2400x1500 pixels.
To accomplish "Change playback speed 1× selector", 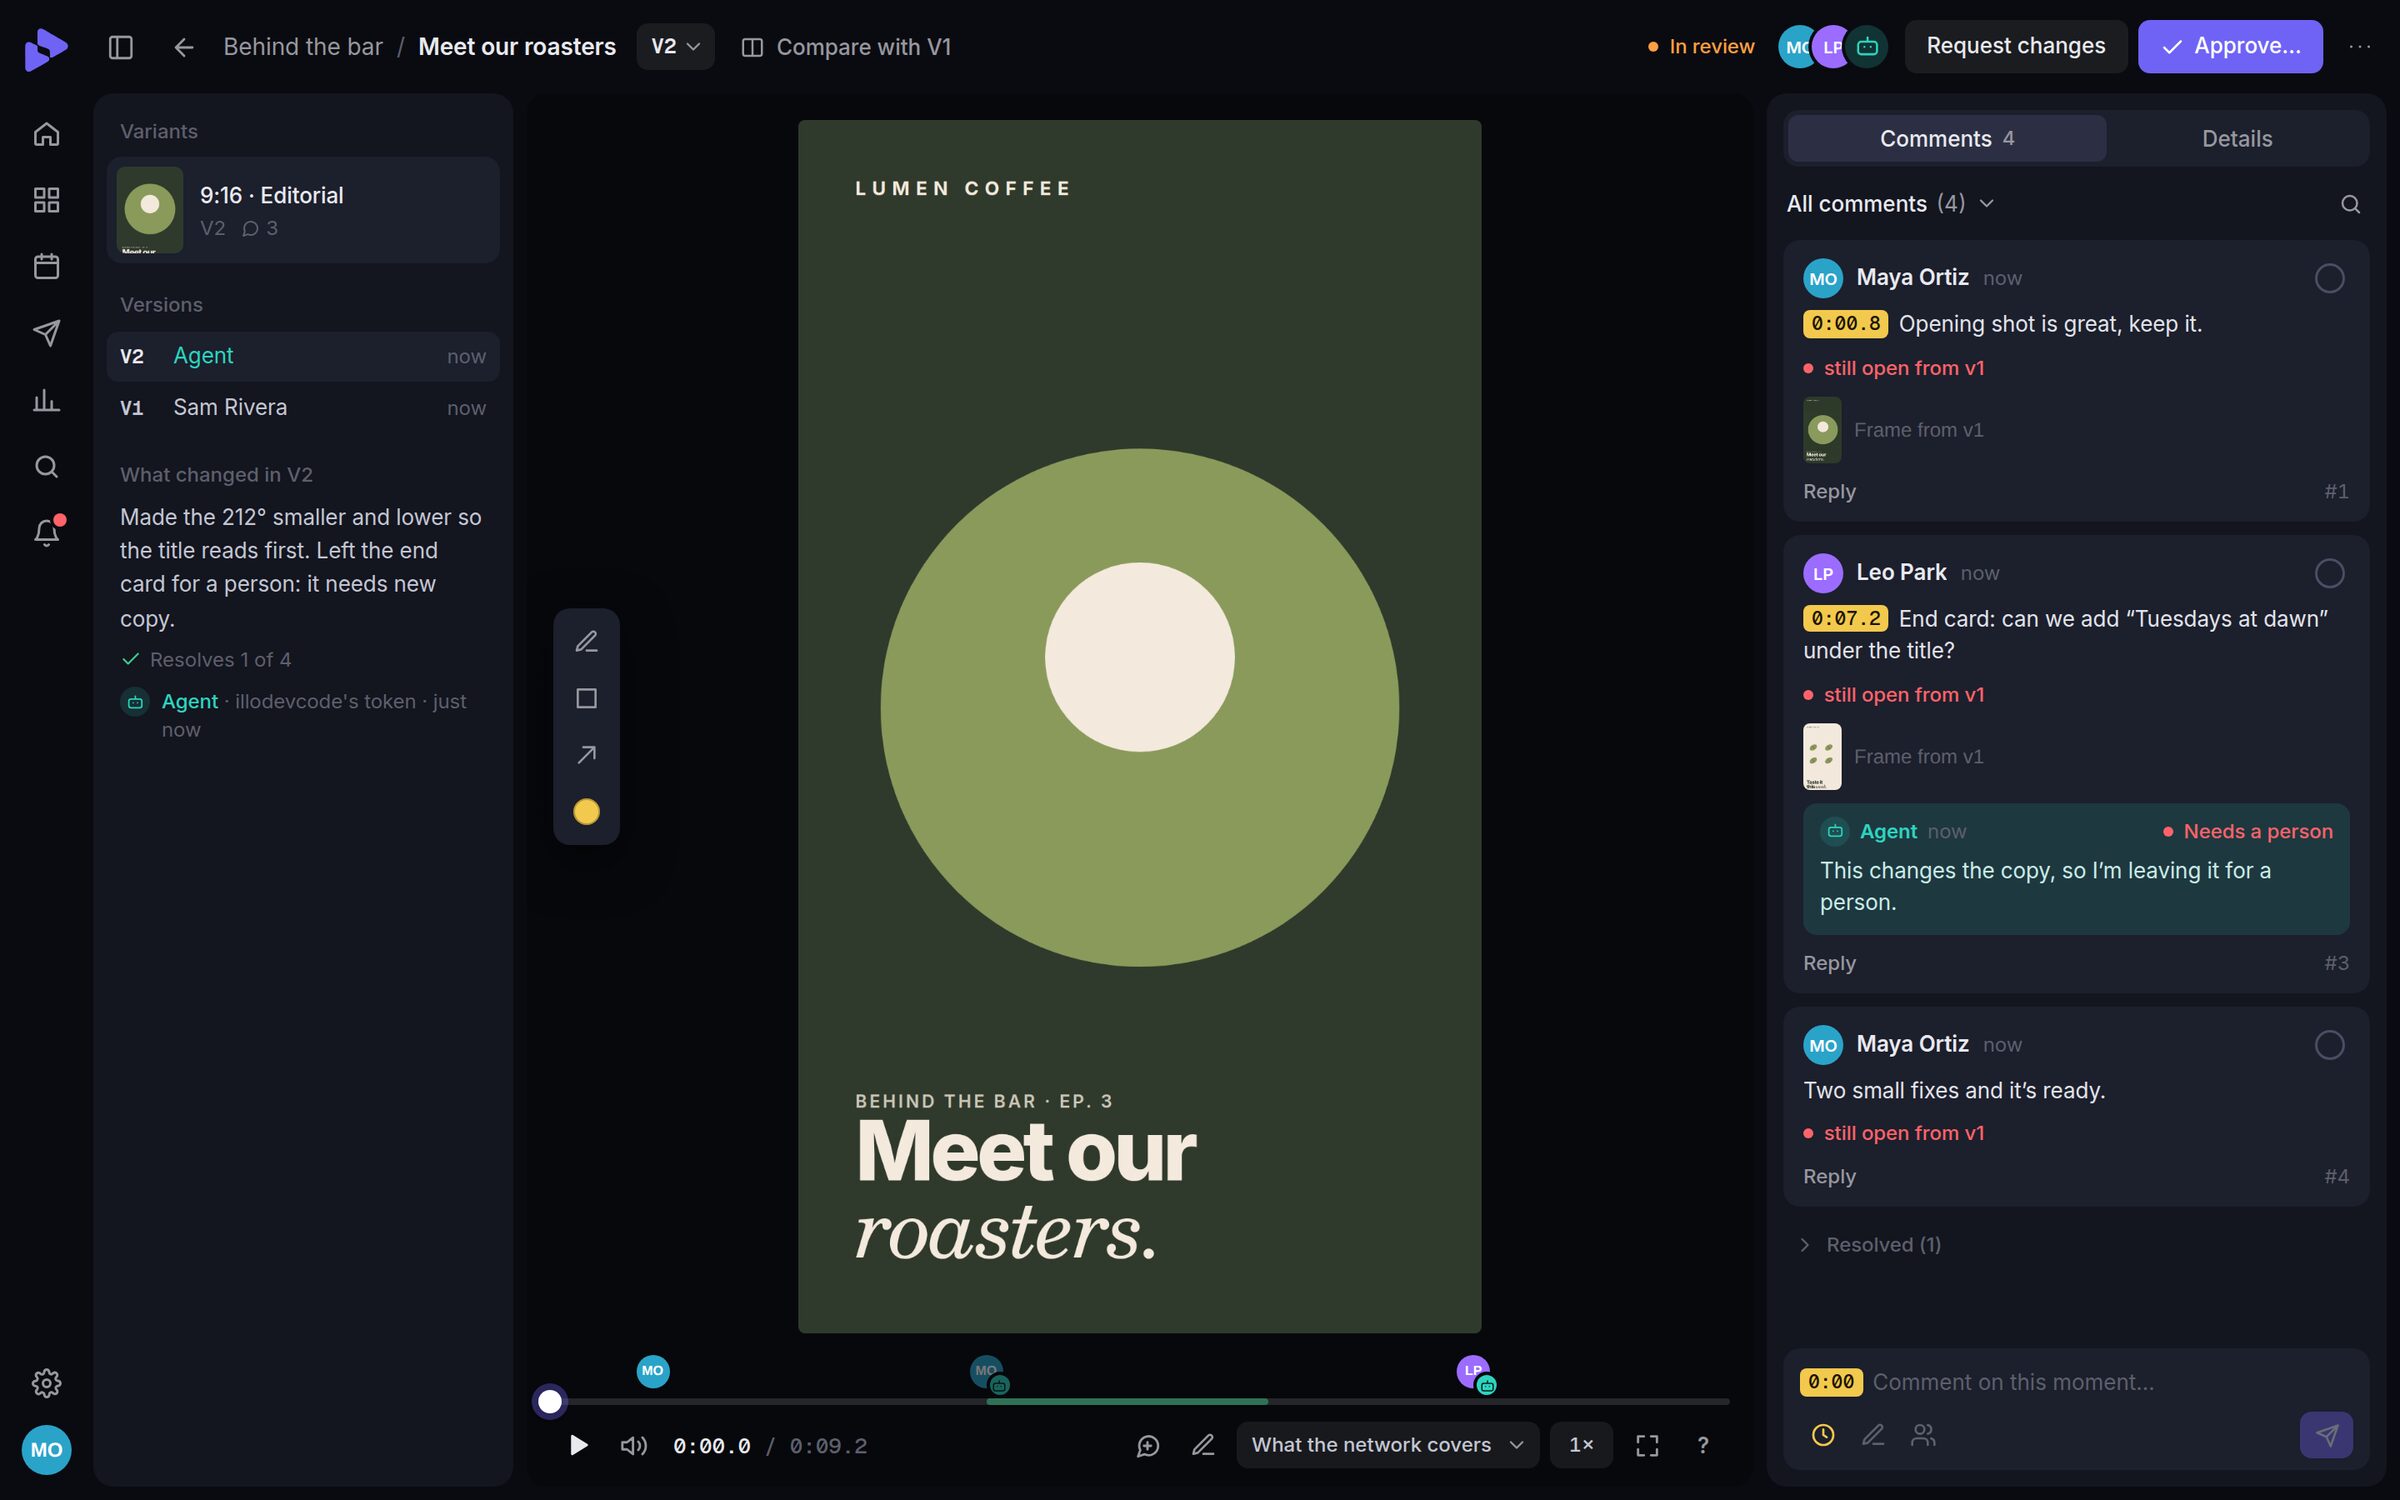I will pyautogui.click(x=1580, y=1445).
